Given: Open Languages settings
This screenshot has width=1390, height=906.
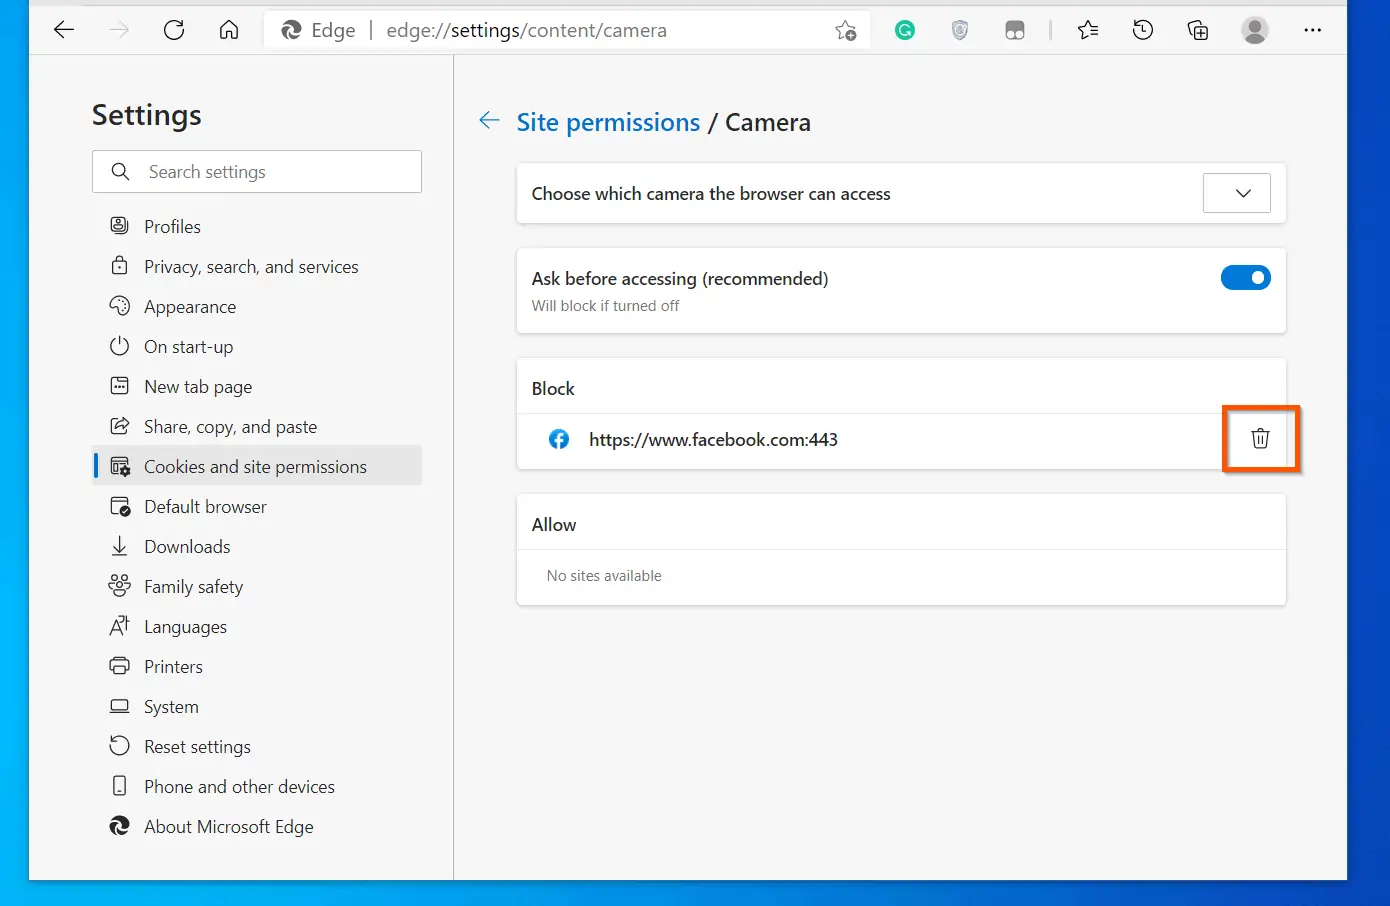Looking at the screenshot, I should 257,626.
